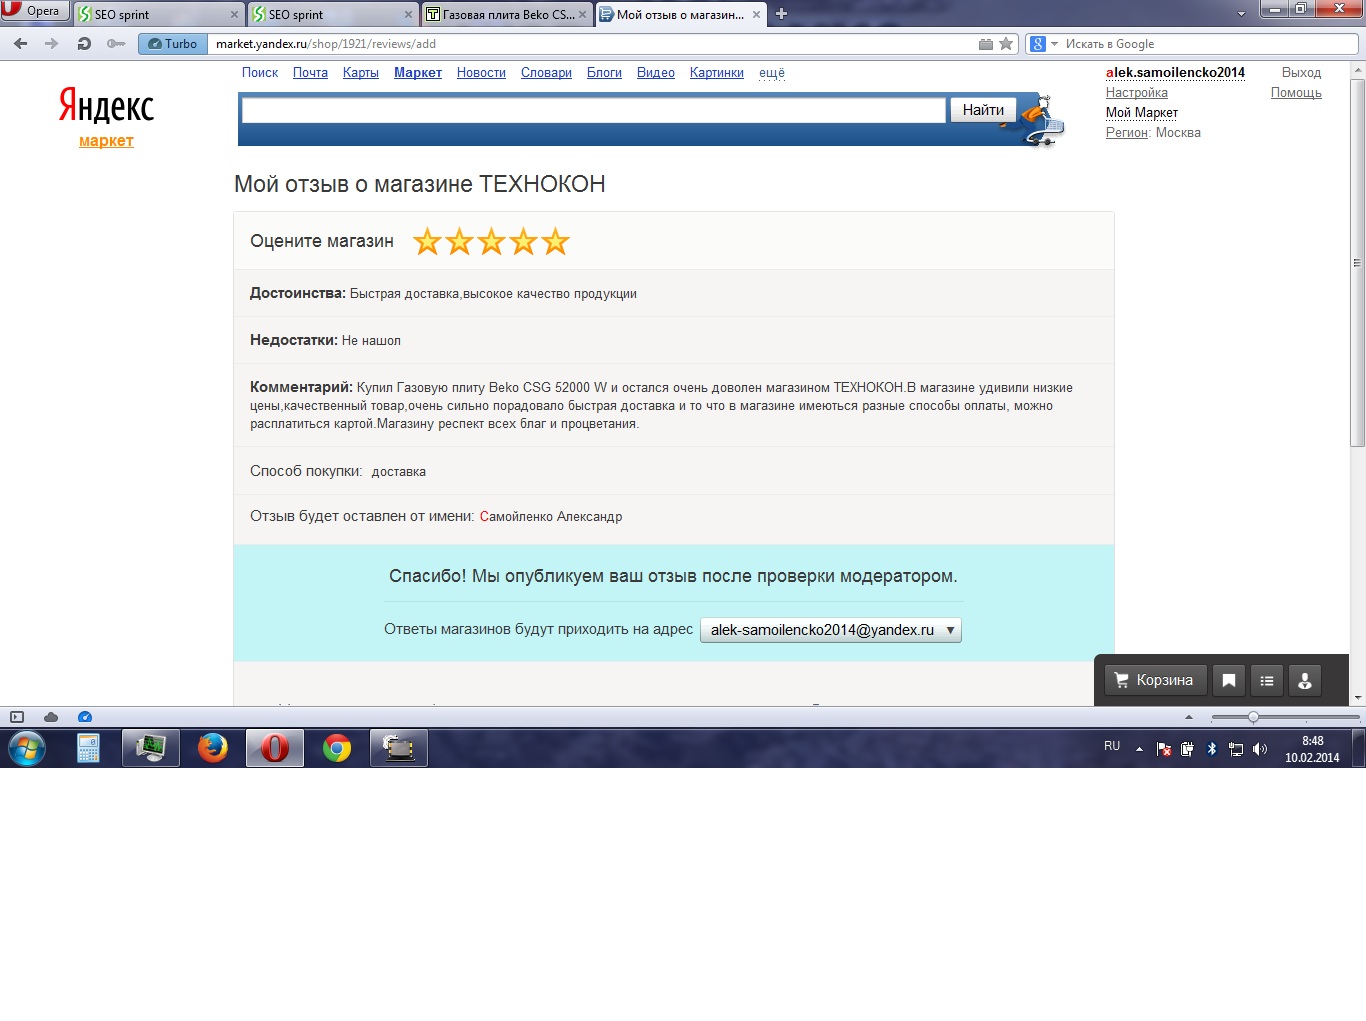Open the Chrome taskbar icon
The width and height of the screenshot is (1366, 1021).
(337, 748)
